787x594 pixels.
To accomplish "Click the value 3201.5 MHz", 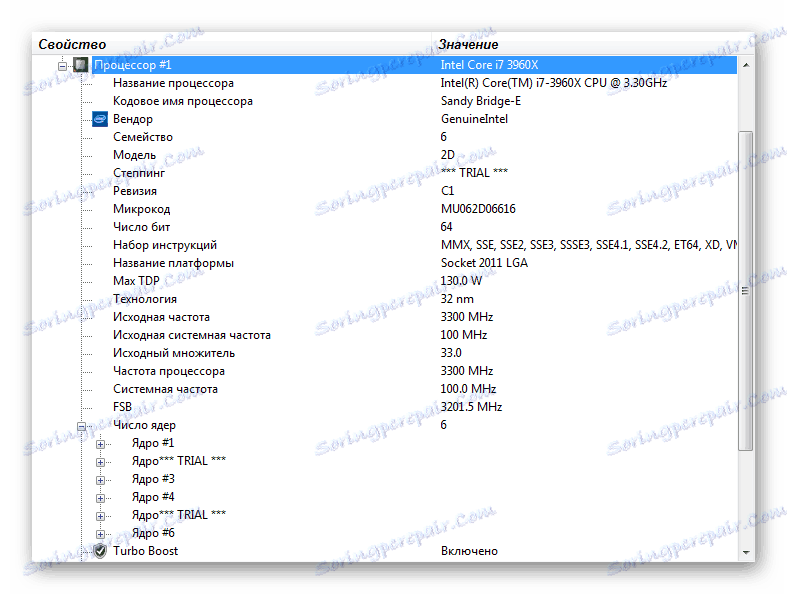I will point(471,407).
